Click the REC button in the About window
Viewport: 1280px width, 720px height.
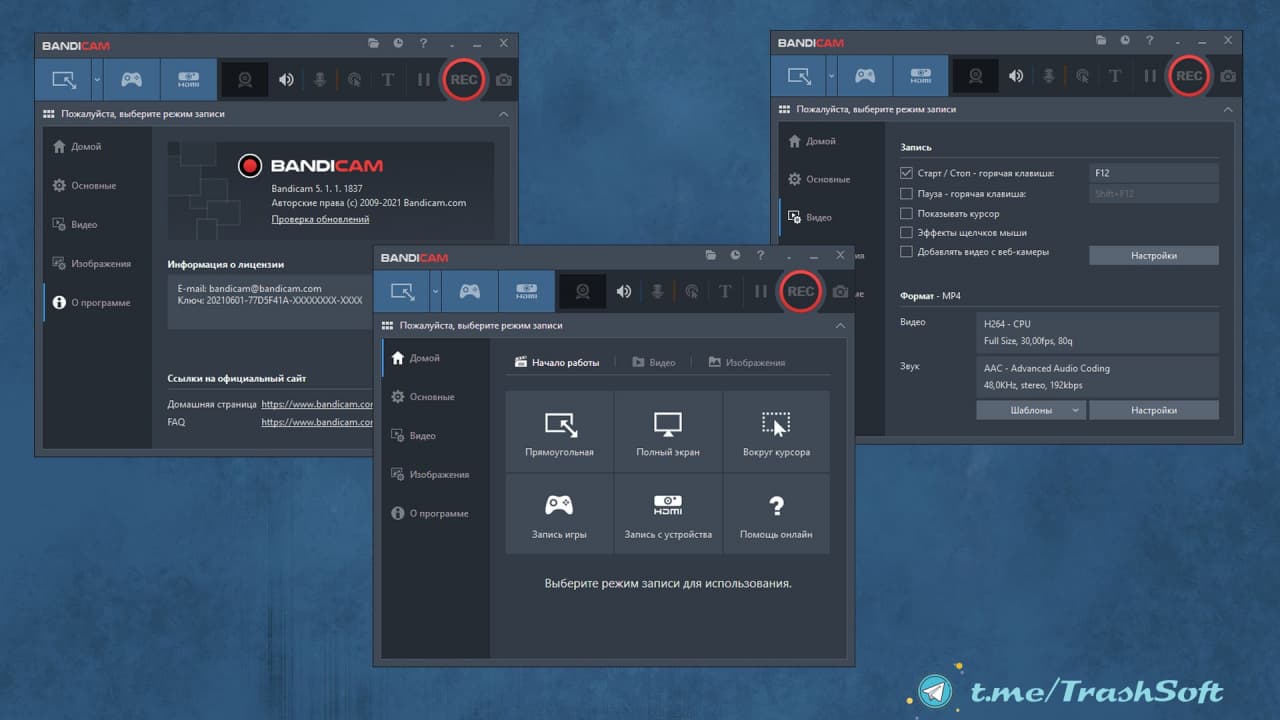[464, 79]
